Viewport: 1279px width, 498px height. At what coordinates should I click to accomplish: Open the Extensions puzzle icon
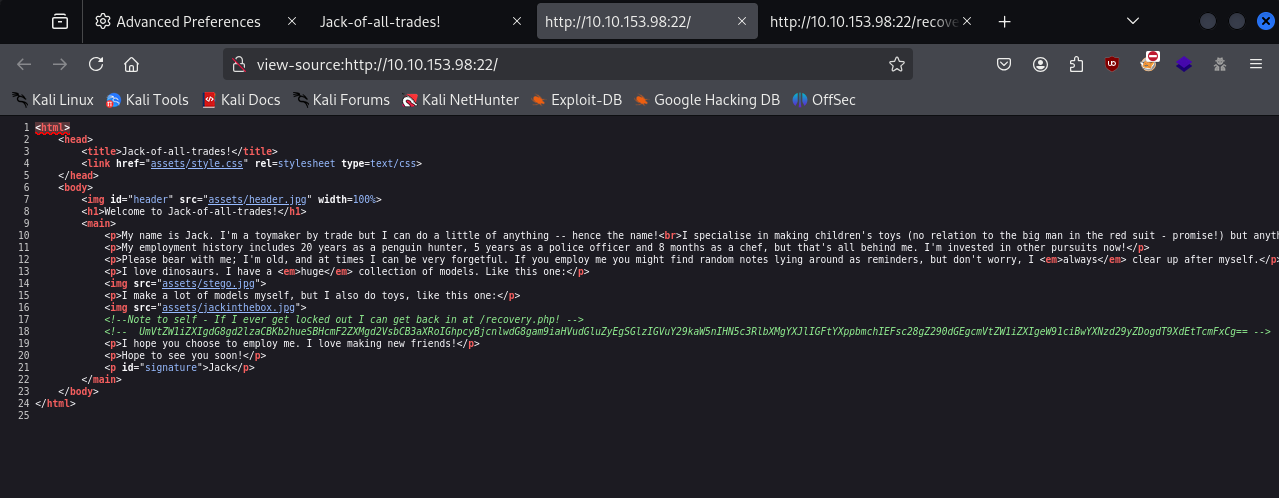(x=1076, y=64)
